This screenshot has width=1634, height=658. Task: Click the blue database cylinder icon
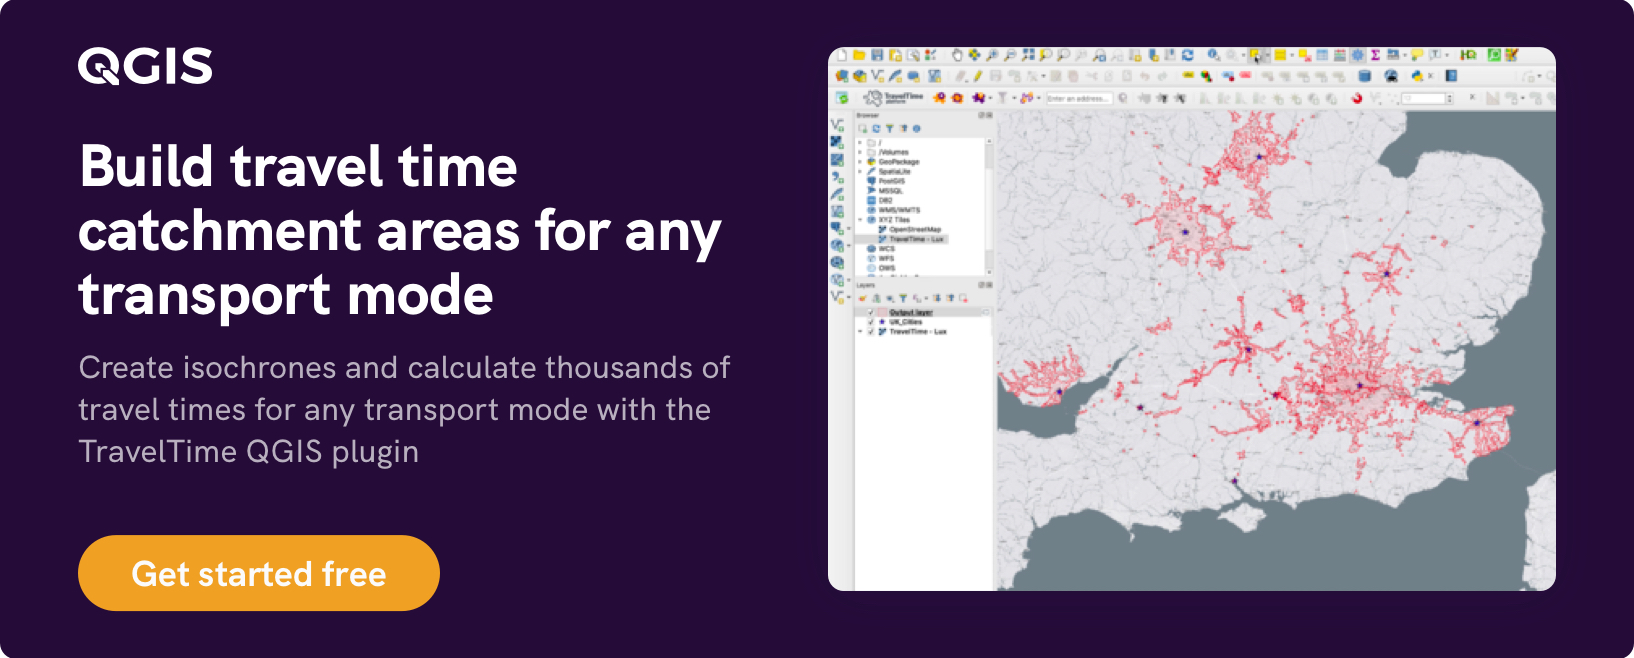[x=1364, y=76]
